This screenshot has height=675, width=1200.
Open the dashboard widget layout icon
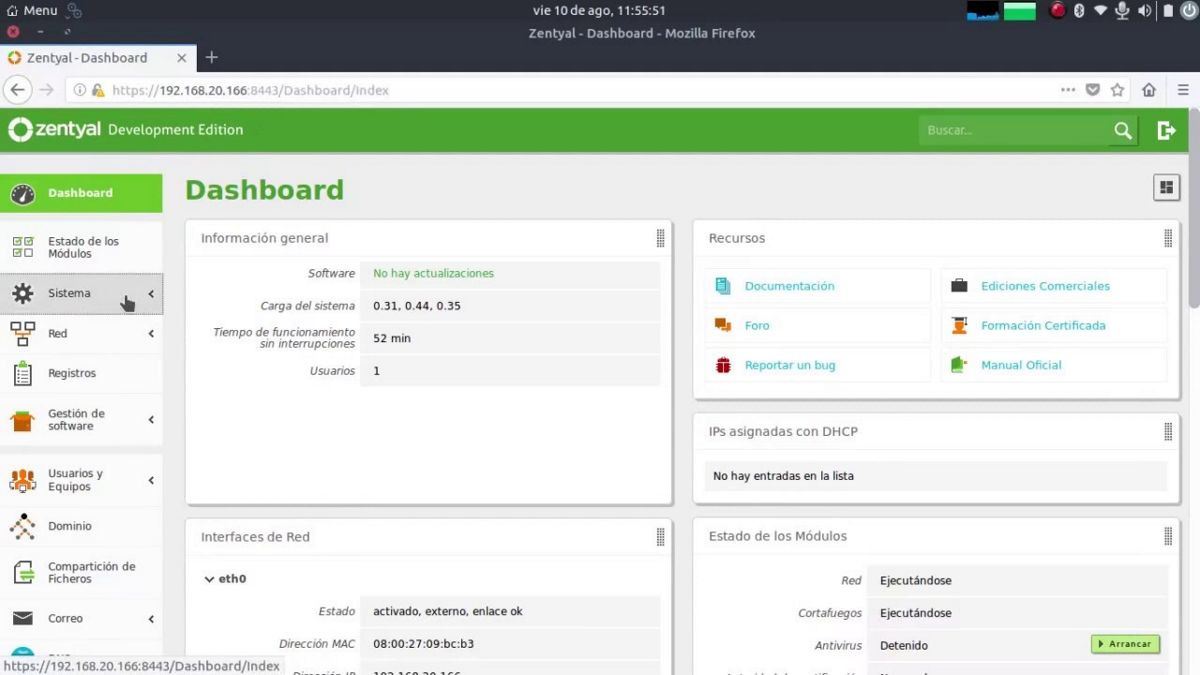click(x=1166, y=187)
